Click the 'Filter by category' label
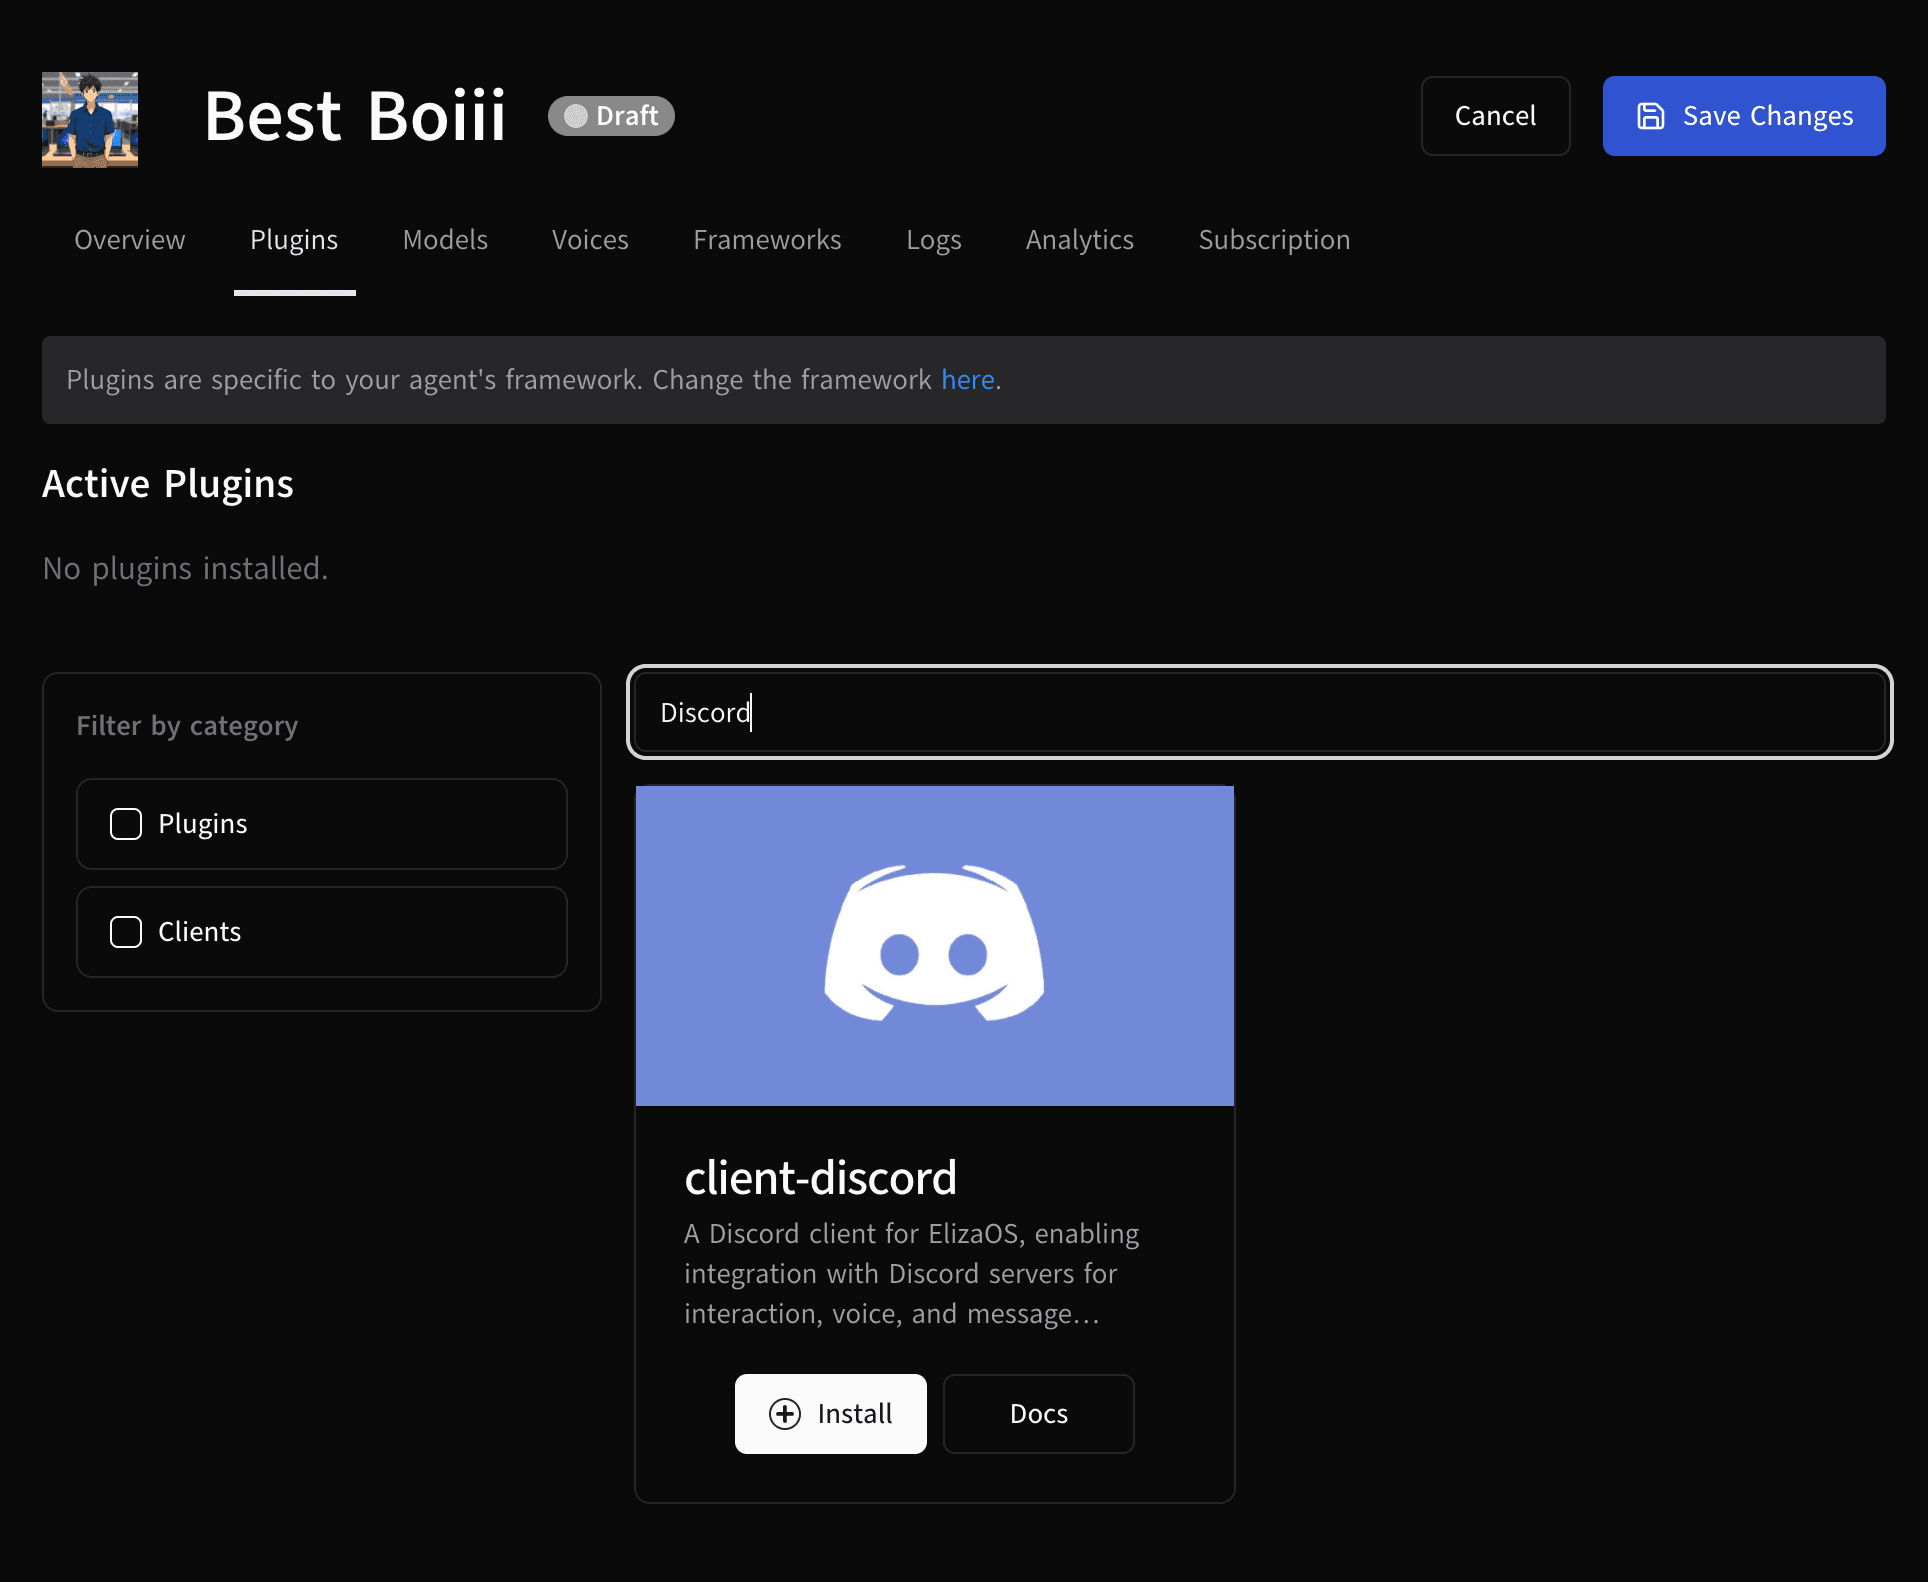 coord(187,726)
